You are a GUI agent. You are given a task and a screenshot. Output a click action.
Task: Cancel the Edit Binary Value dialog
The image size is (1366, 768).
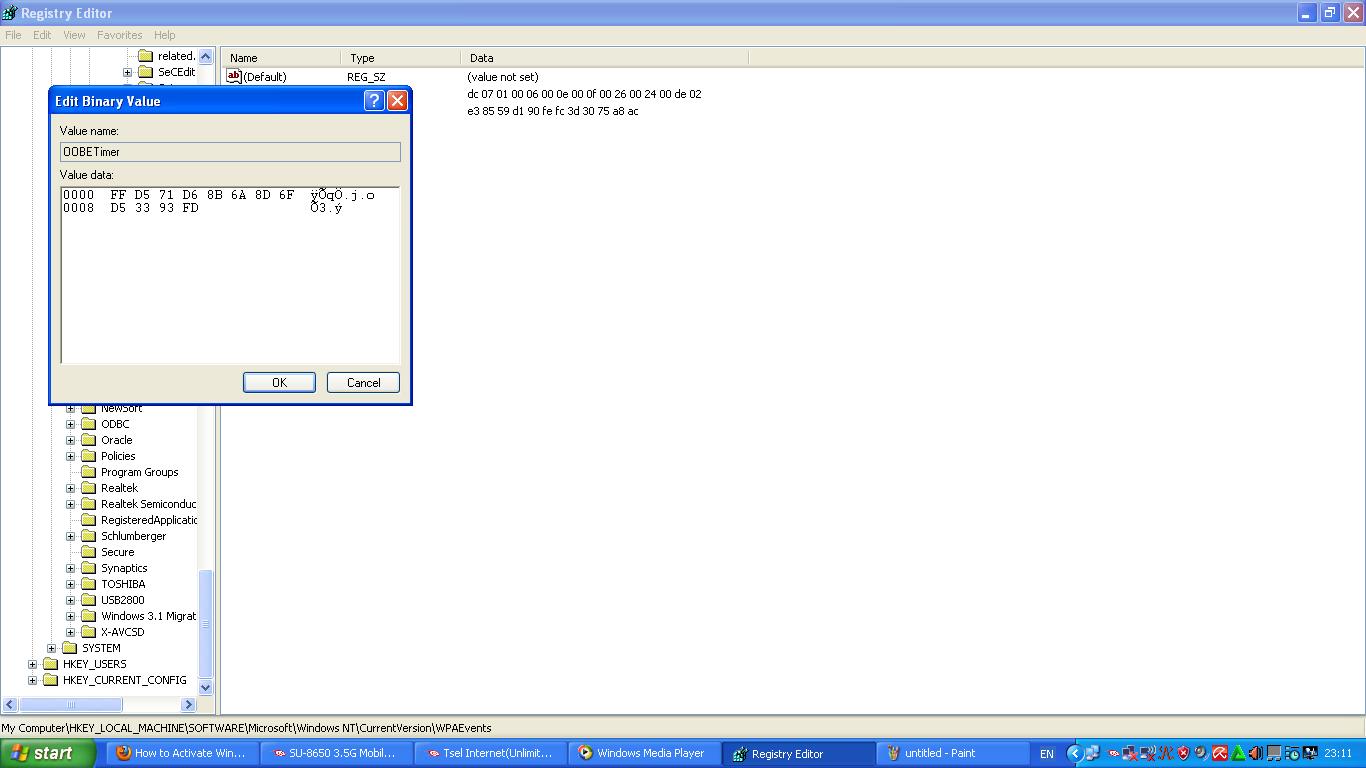point(362,382)
